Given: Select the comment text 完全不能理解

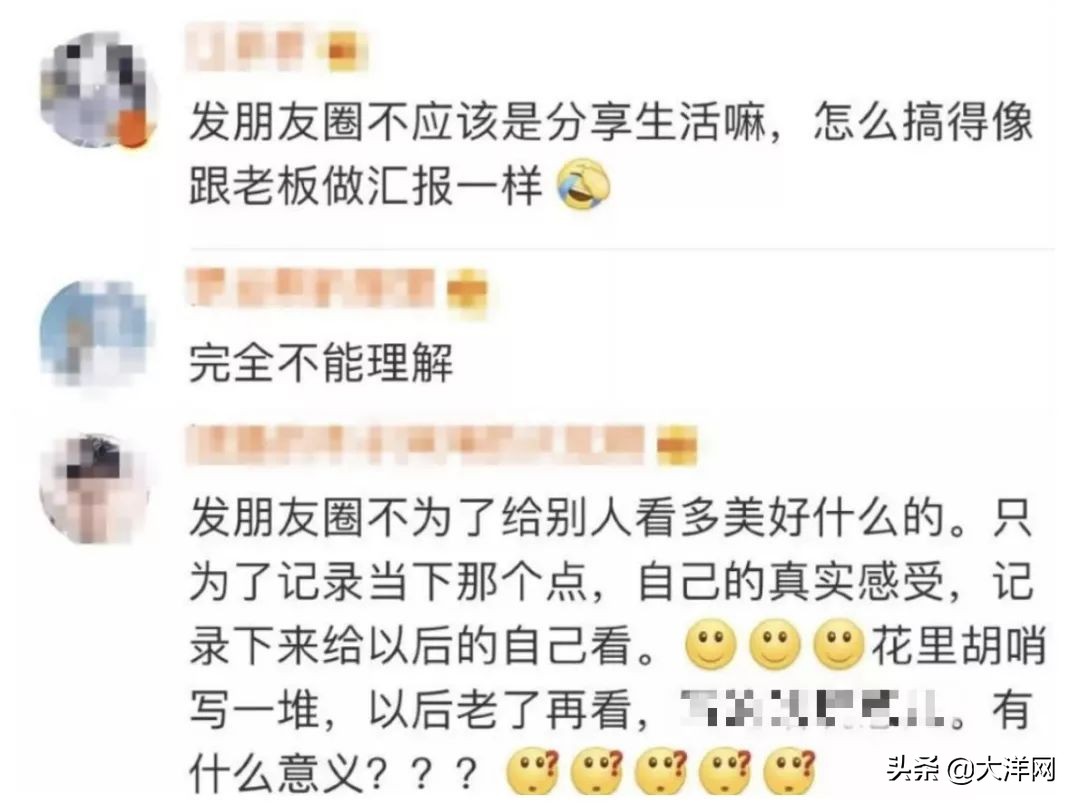Looking at the screenshot, I should click(322, 363).
